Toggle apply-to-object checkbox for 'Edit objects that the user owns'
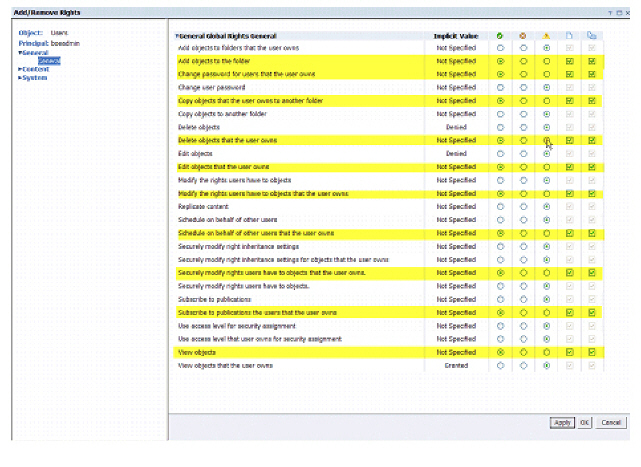 [569, 167]
